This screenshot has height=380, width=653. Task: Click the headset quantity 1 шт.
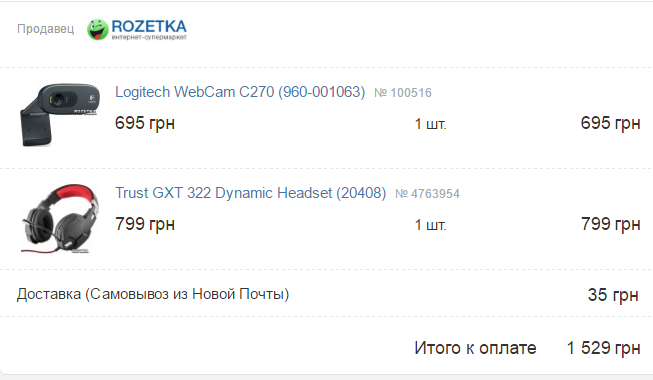[431, 225]
